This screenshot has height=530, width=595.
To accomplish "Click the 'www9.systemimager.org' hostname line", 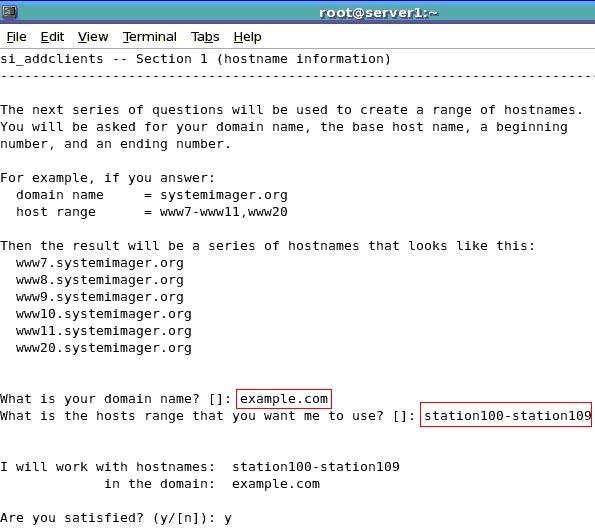I will point(100,297).
